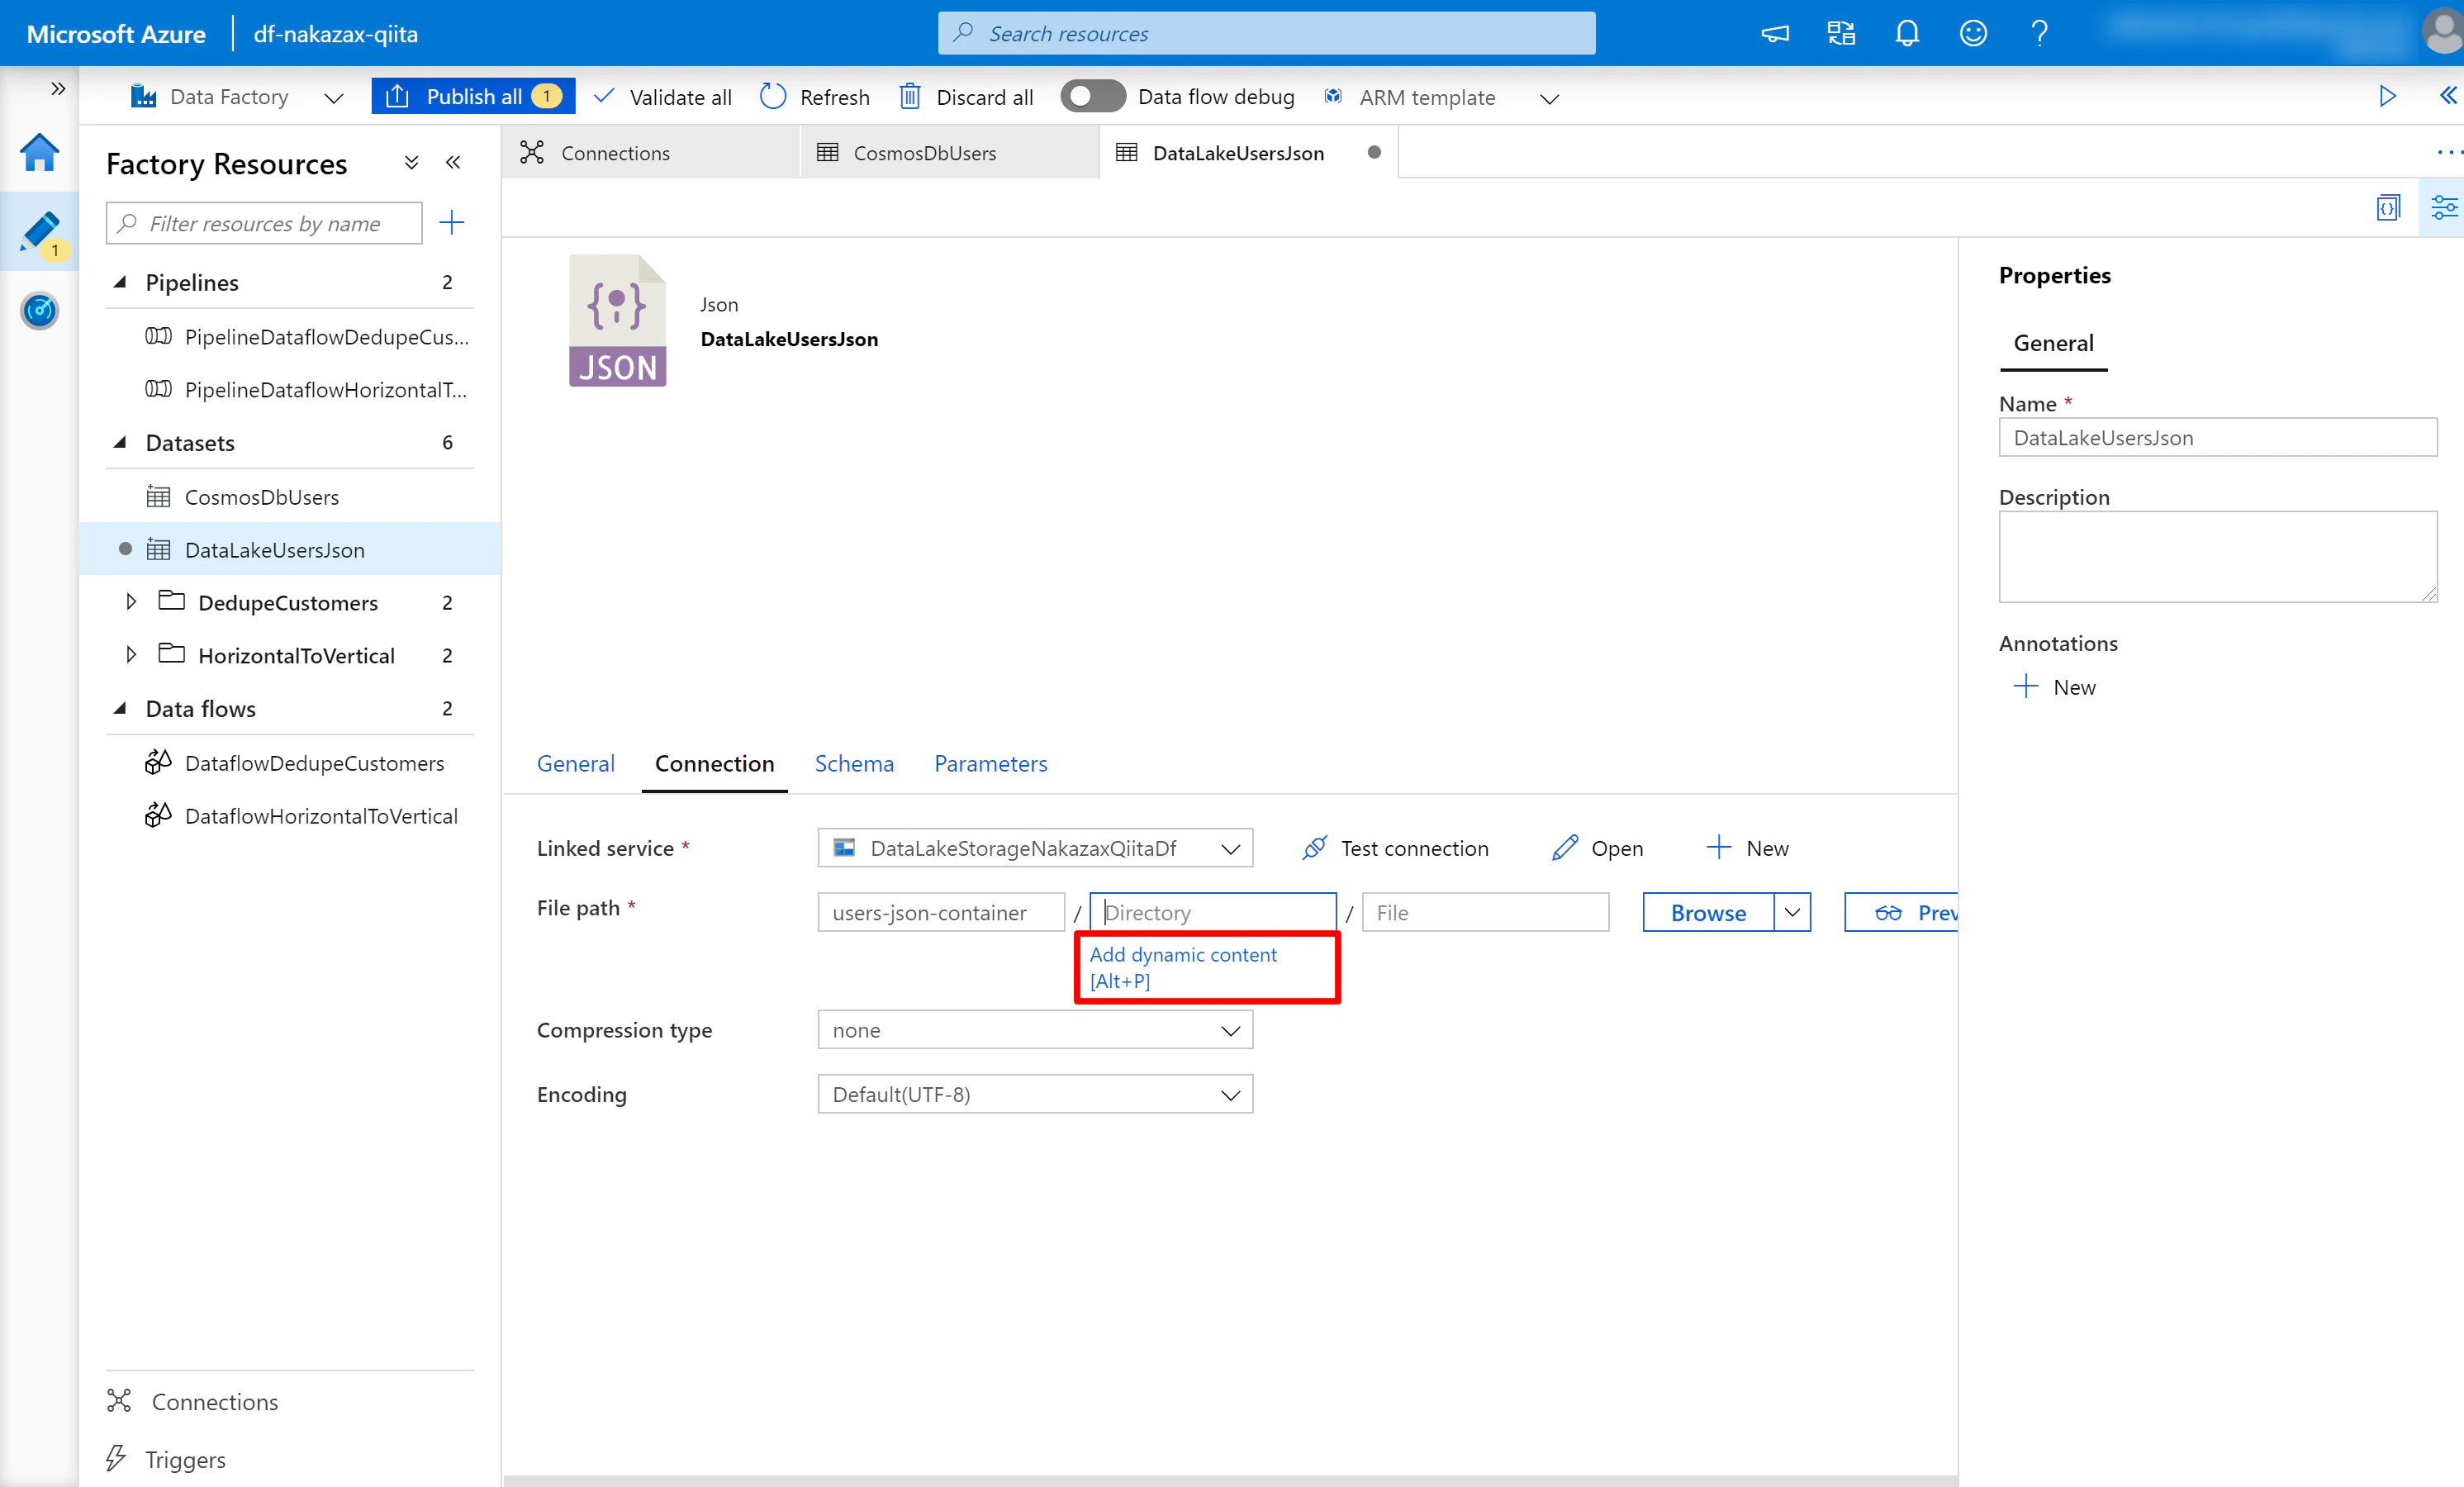Click Refresh in toolbar
This screenshot has height=1487, width=2464.
click(815, 97)
